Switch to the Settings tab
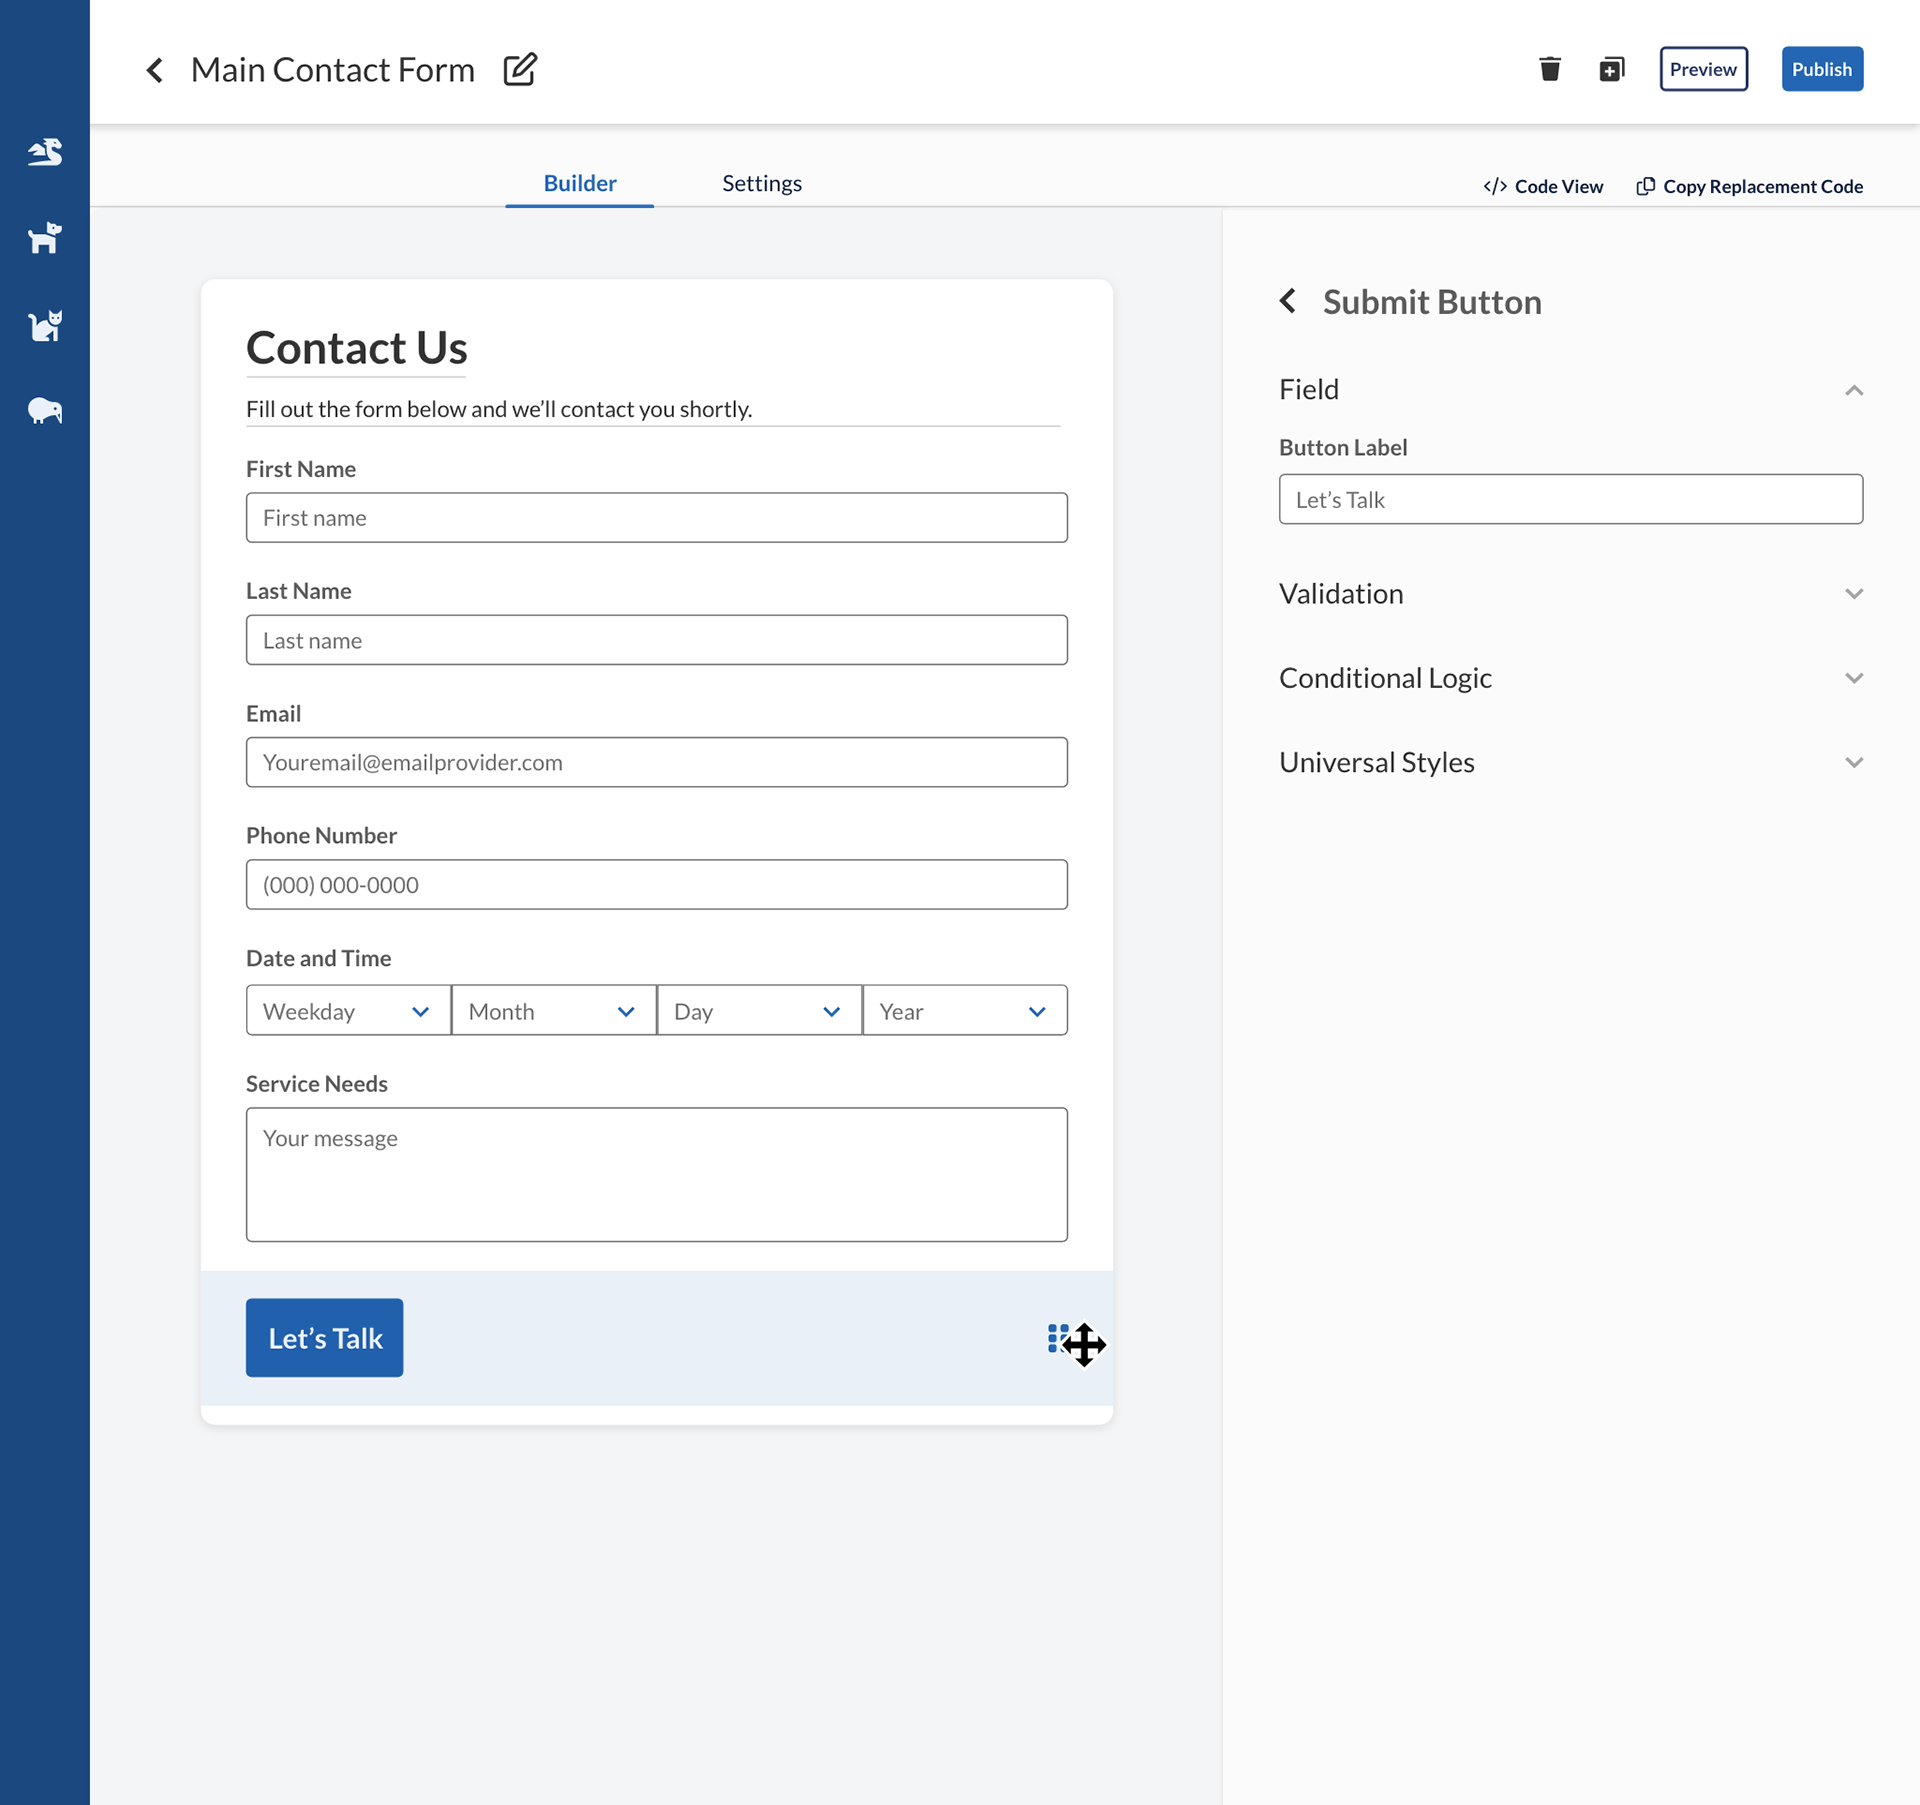 761,183
